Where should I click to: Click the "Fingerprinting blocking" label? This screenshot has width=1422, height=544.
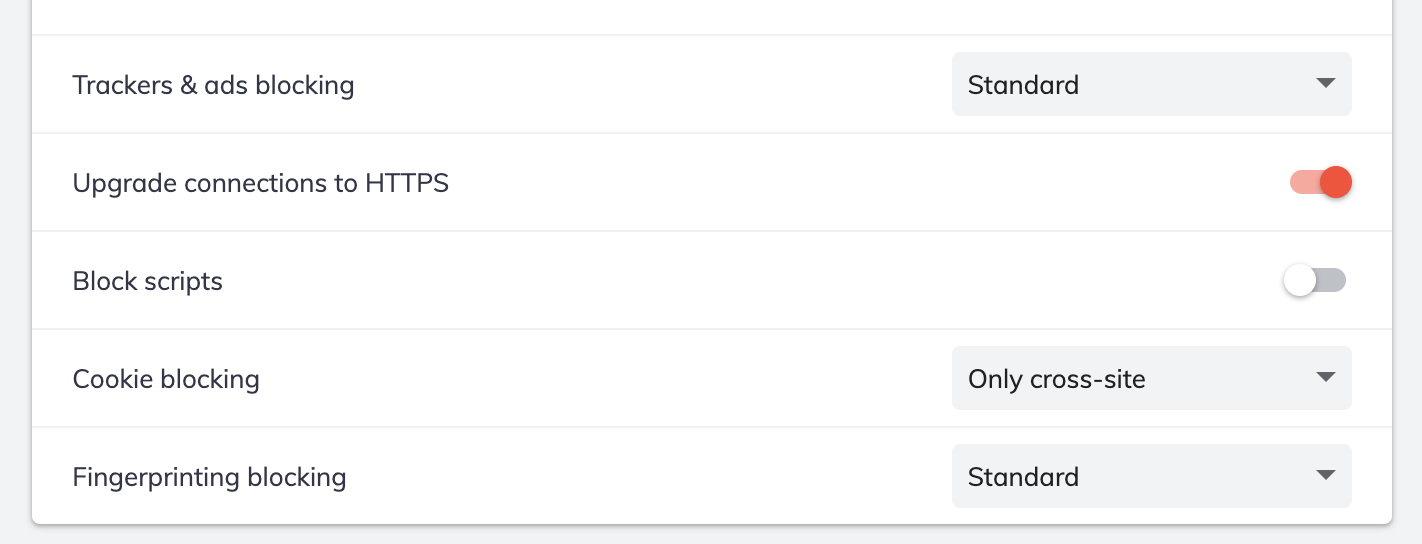click(x=209, y=477)
